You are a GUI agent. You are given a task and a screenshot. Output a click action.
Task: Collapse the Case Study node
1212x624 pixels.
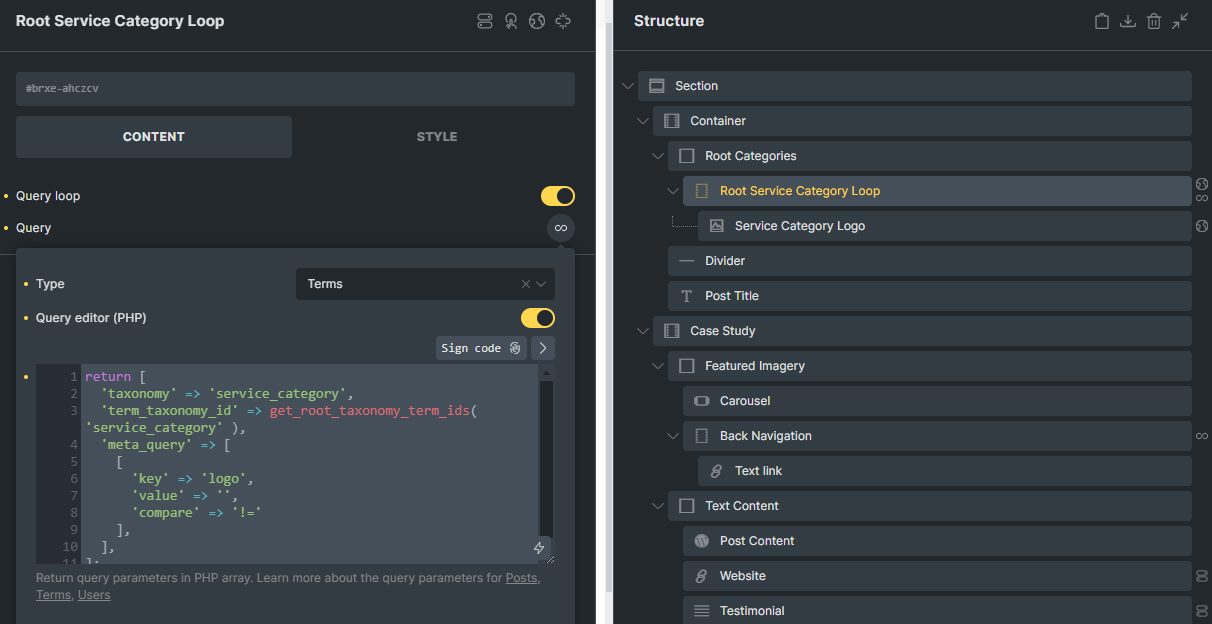[643, 331]
